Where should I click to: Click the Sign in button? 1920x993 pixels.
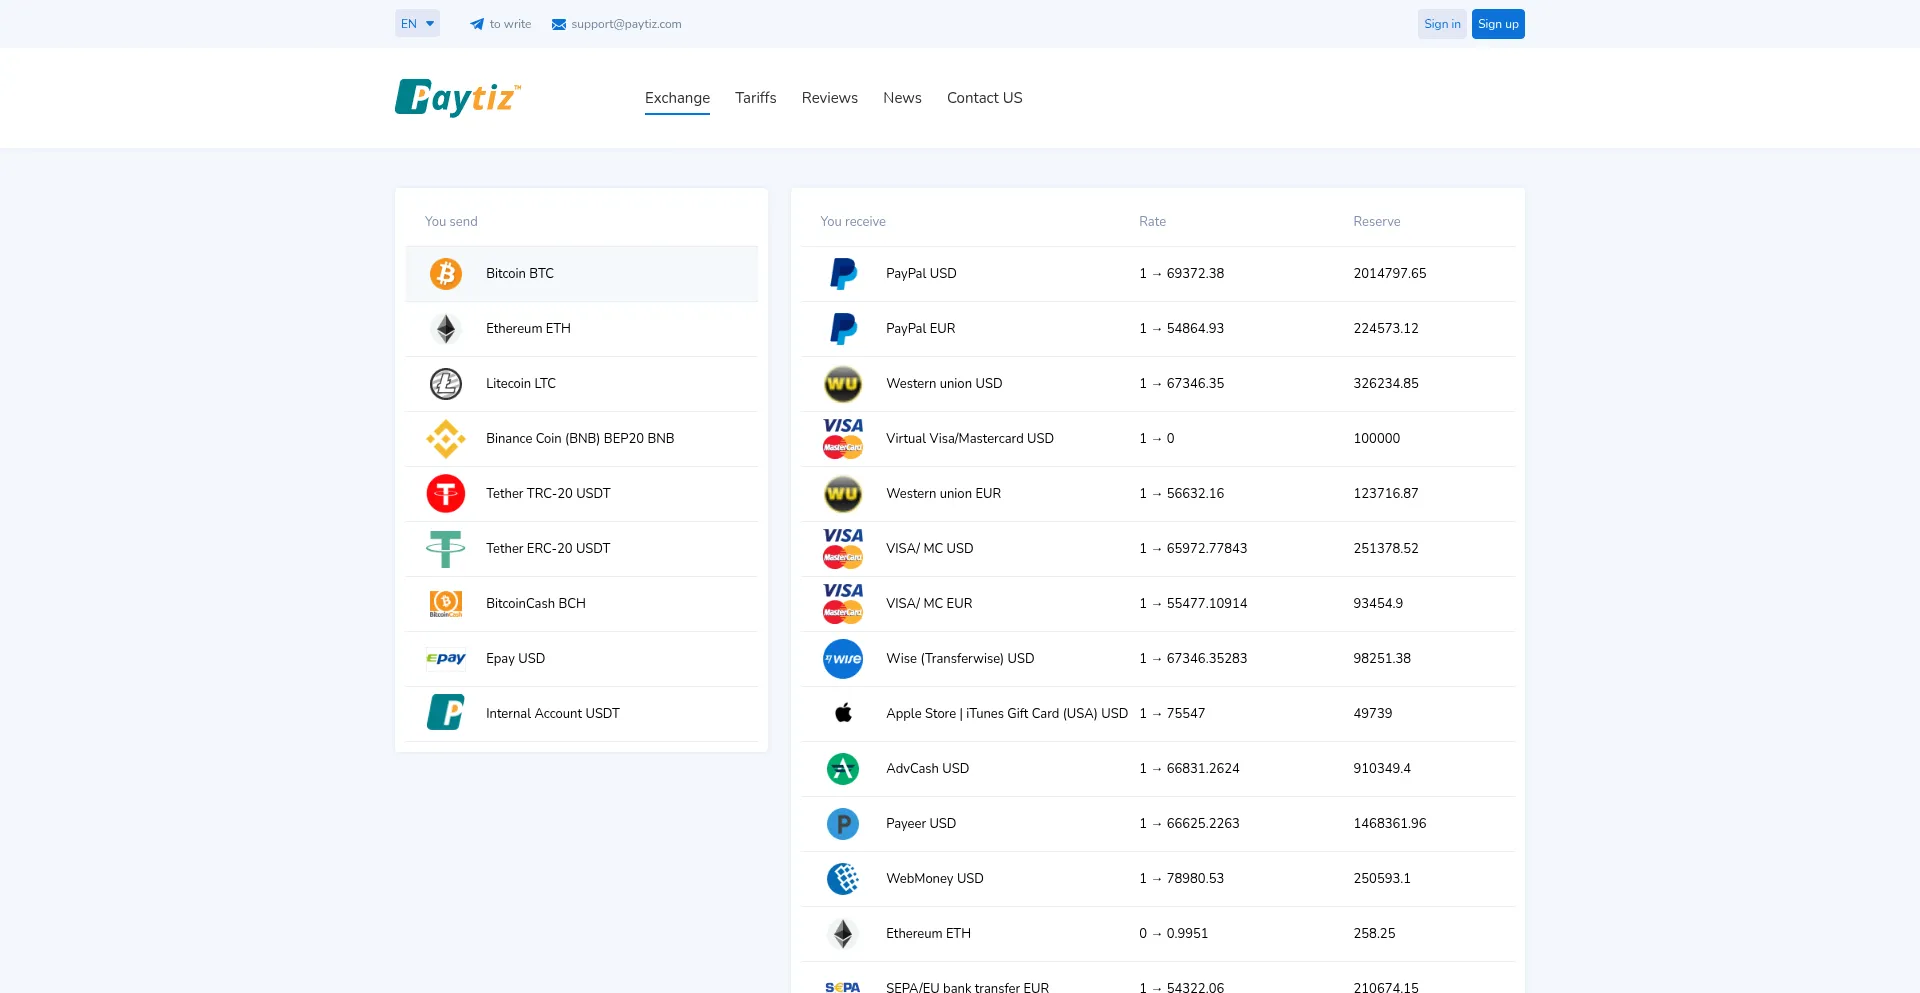click(1442, 24)
